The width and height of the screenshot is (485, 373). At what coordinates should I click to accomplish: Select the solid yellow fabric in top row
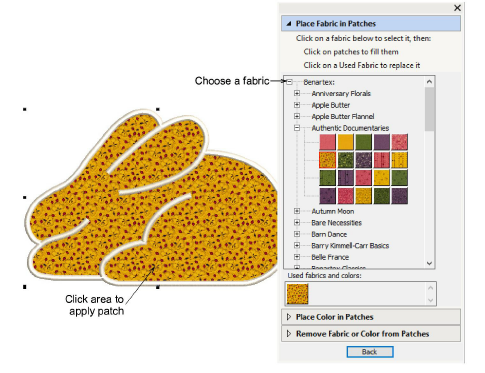pyautogui.click(x=345, y=142)
